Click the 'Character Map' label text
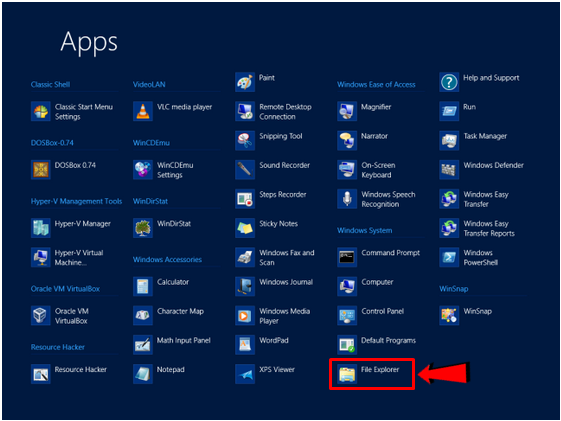This screenshot has height=421, width=561. coord(180,311)
